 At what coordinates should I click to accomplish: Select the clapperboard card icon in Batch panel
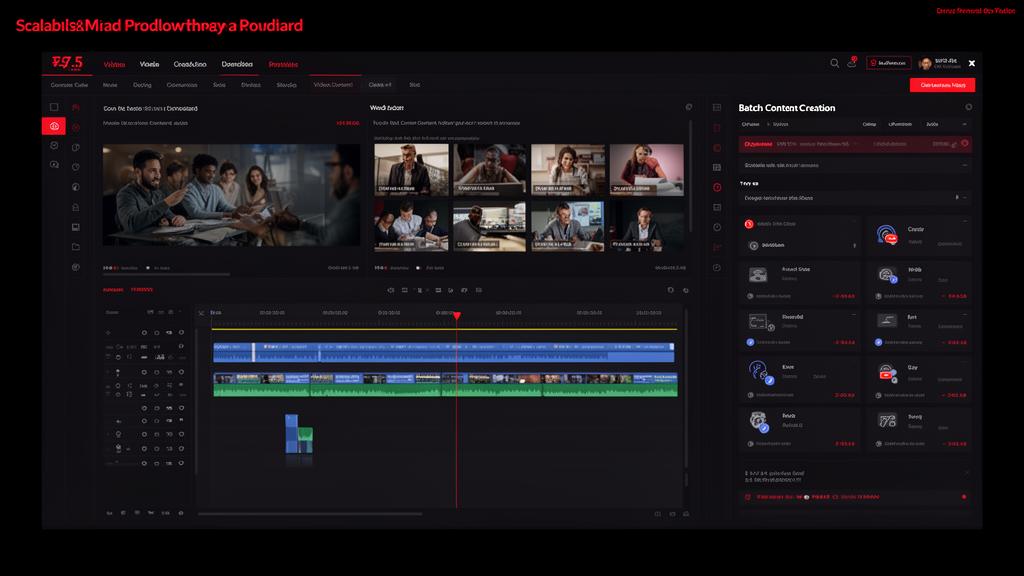point(887,421)
